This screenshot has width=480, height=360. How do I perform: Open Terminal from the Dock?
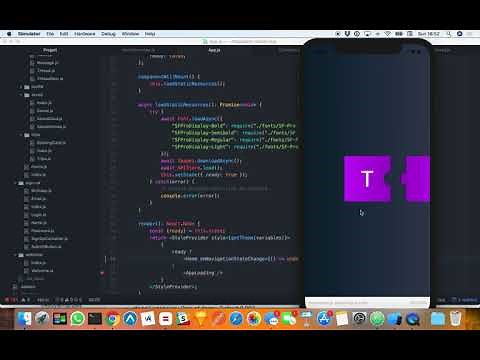pyautogui.click(x=95, y=319)
